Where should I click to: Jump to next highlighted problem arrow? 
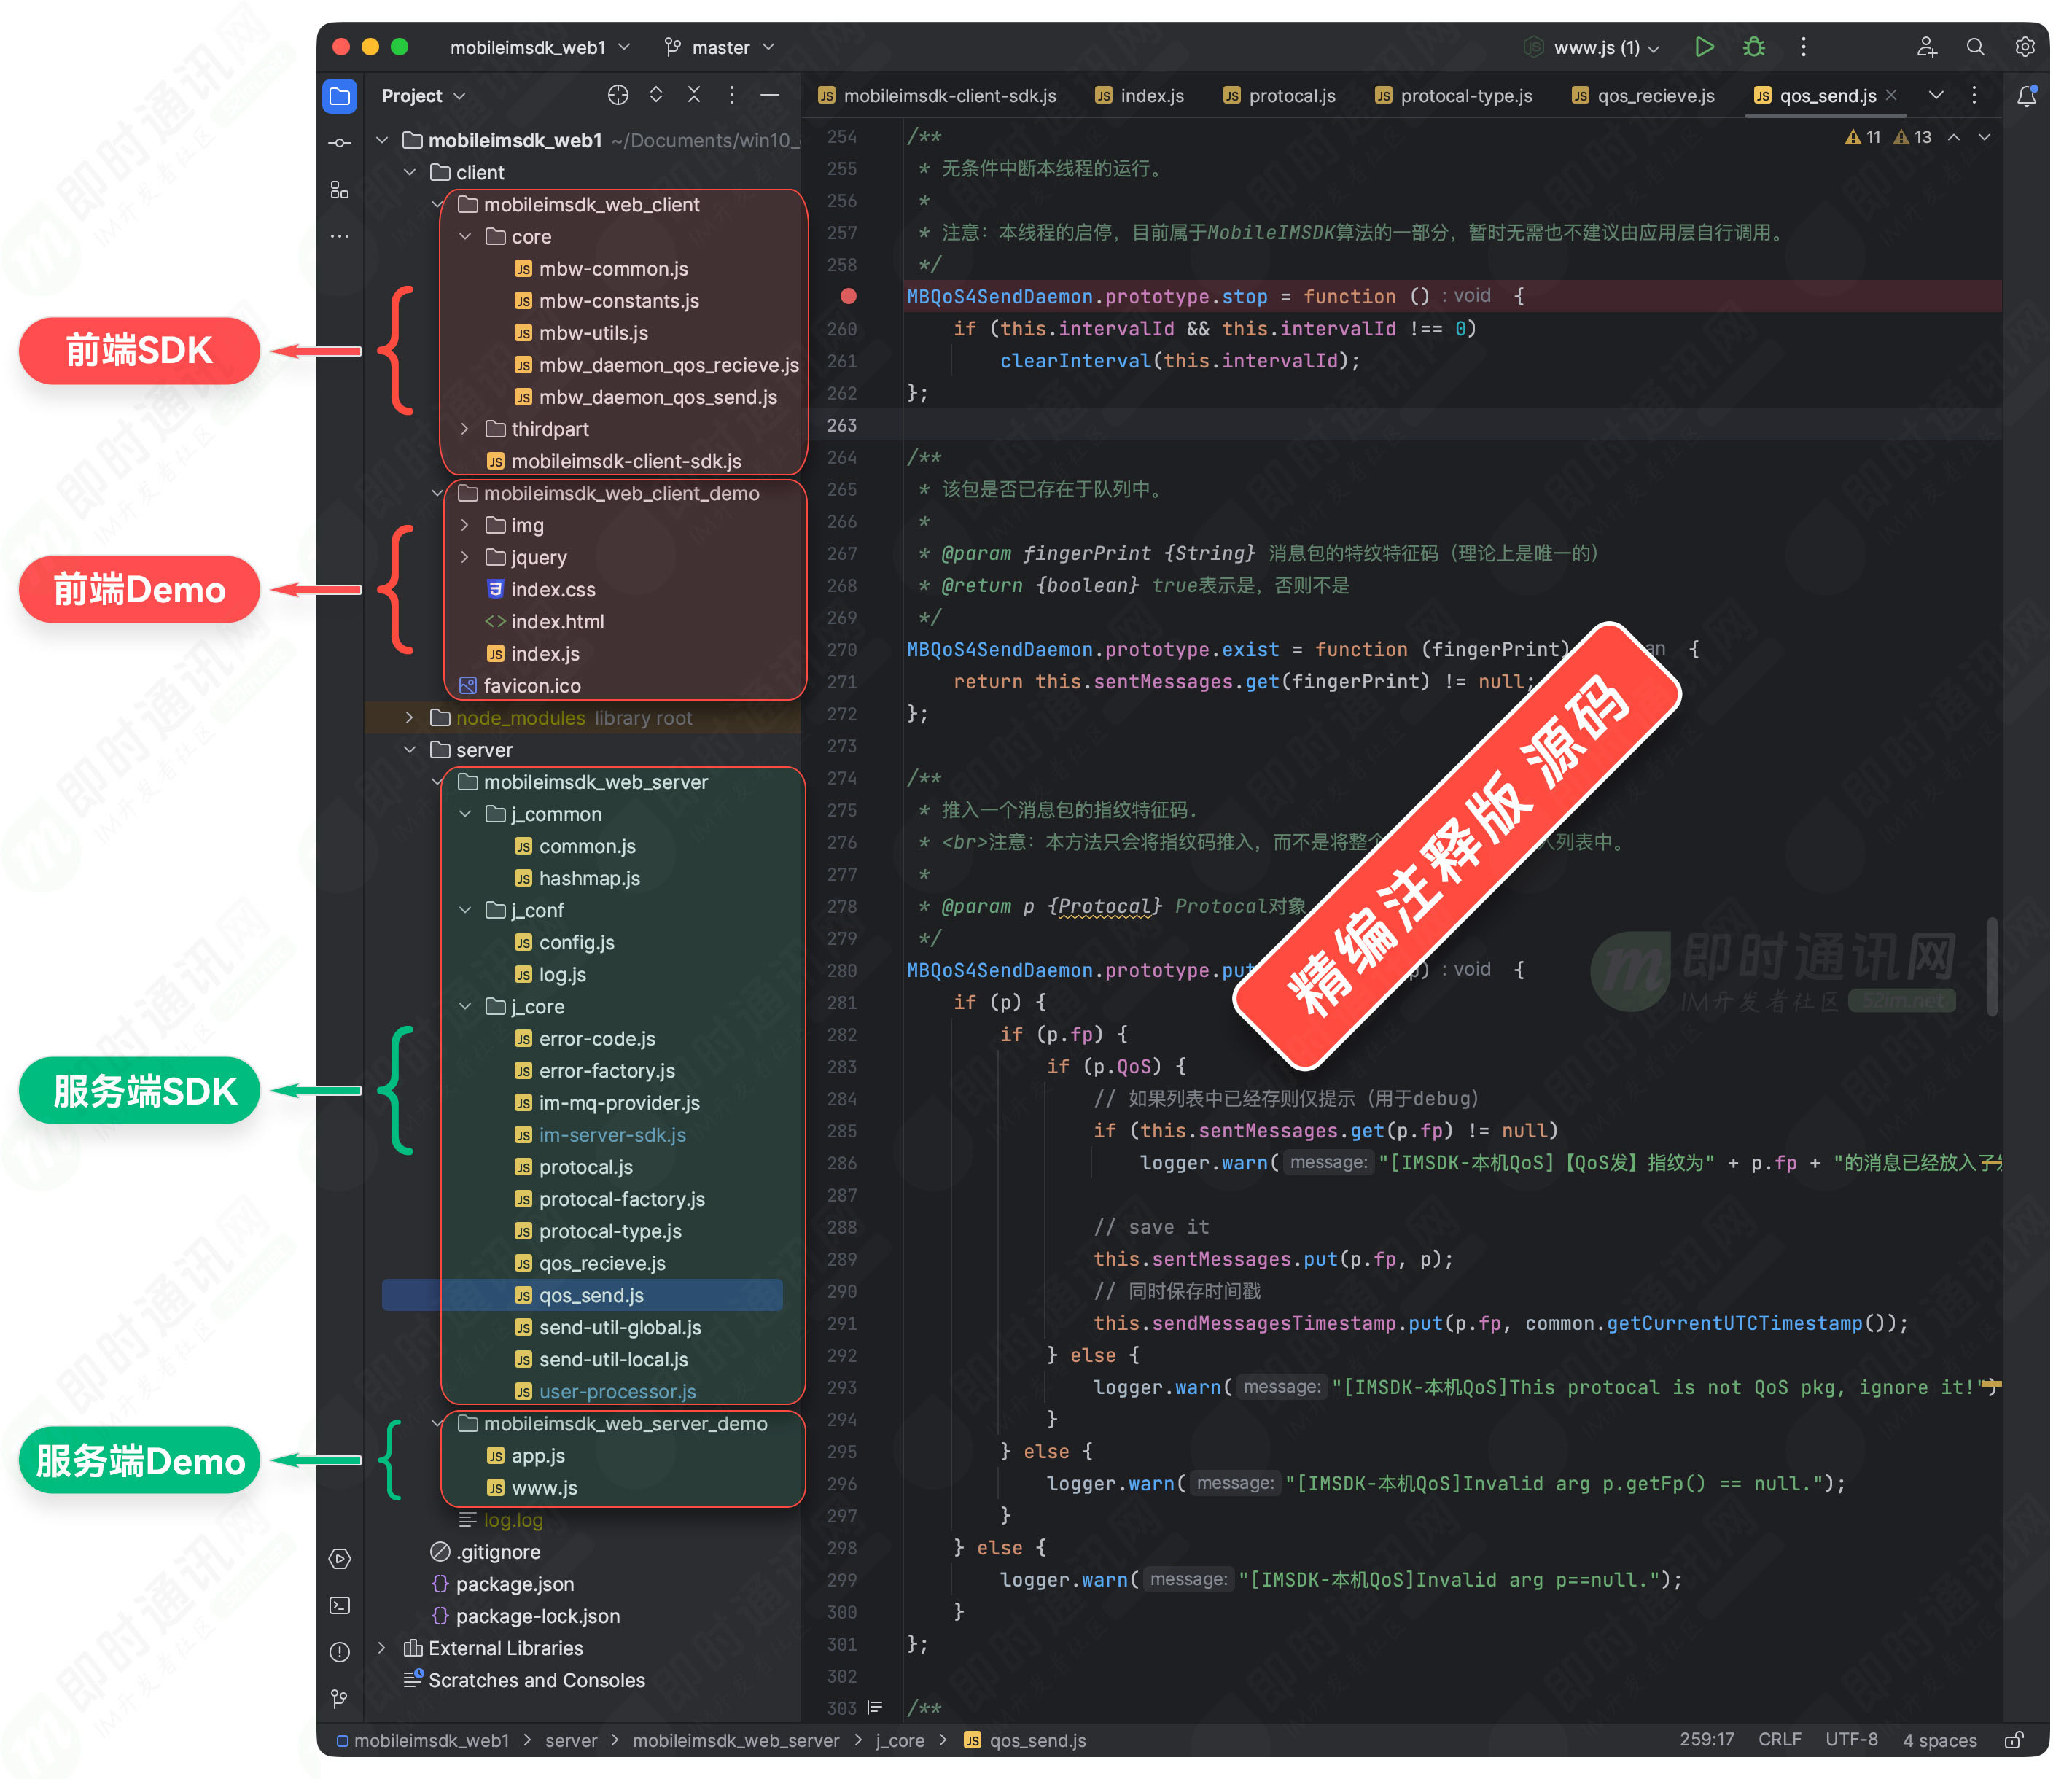(x=1984, y=137)
